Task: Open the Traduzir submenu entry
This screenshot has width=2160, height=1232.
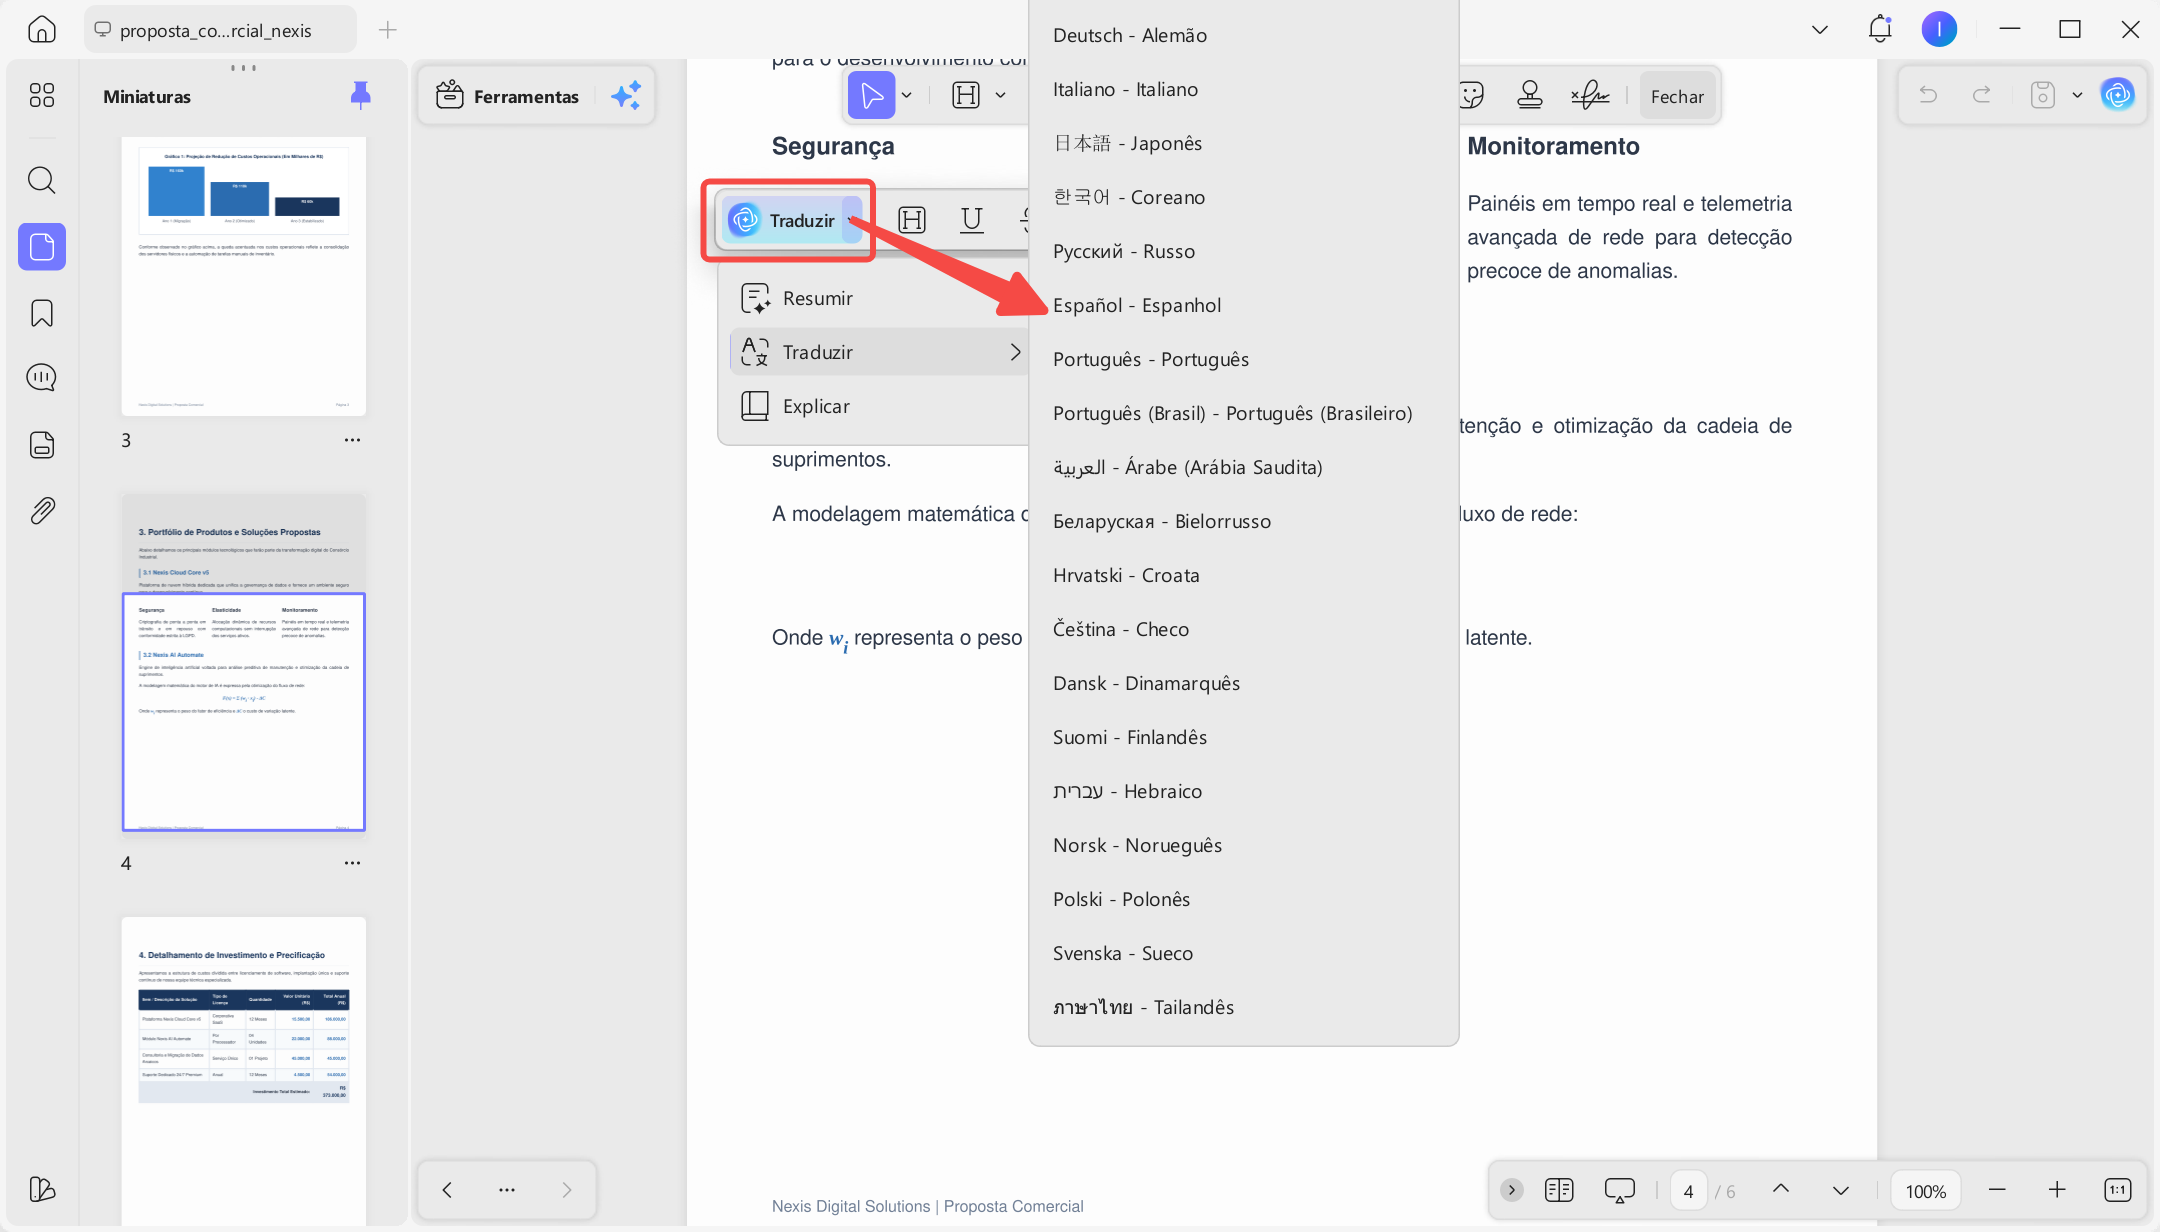Action: point(880,352)
